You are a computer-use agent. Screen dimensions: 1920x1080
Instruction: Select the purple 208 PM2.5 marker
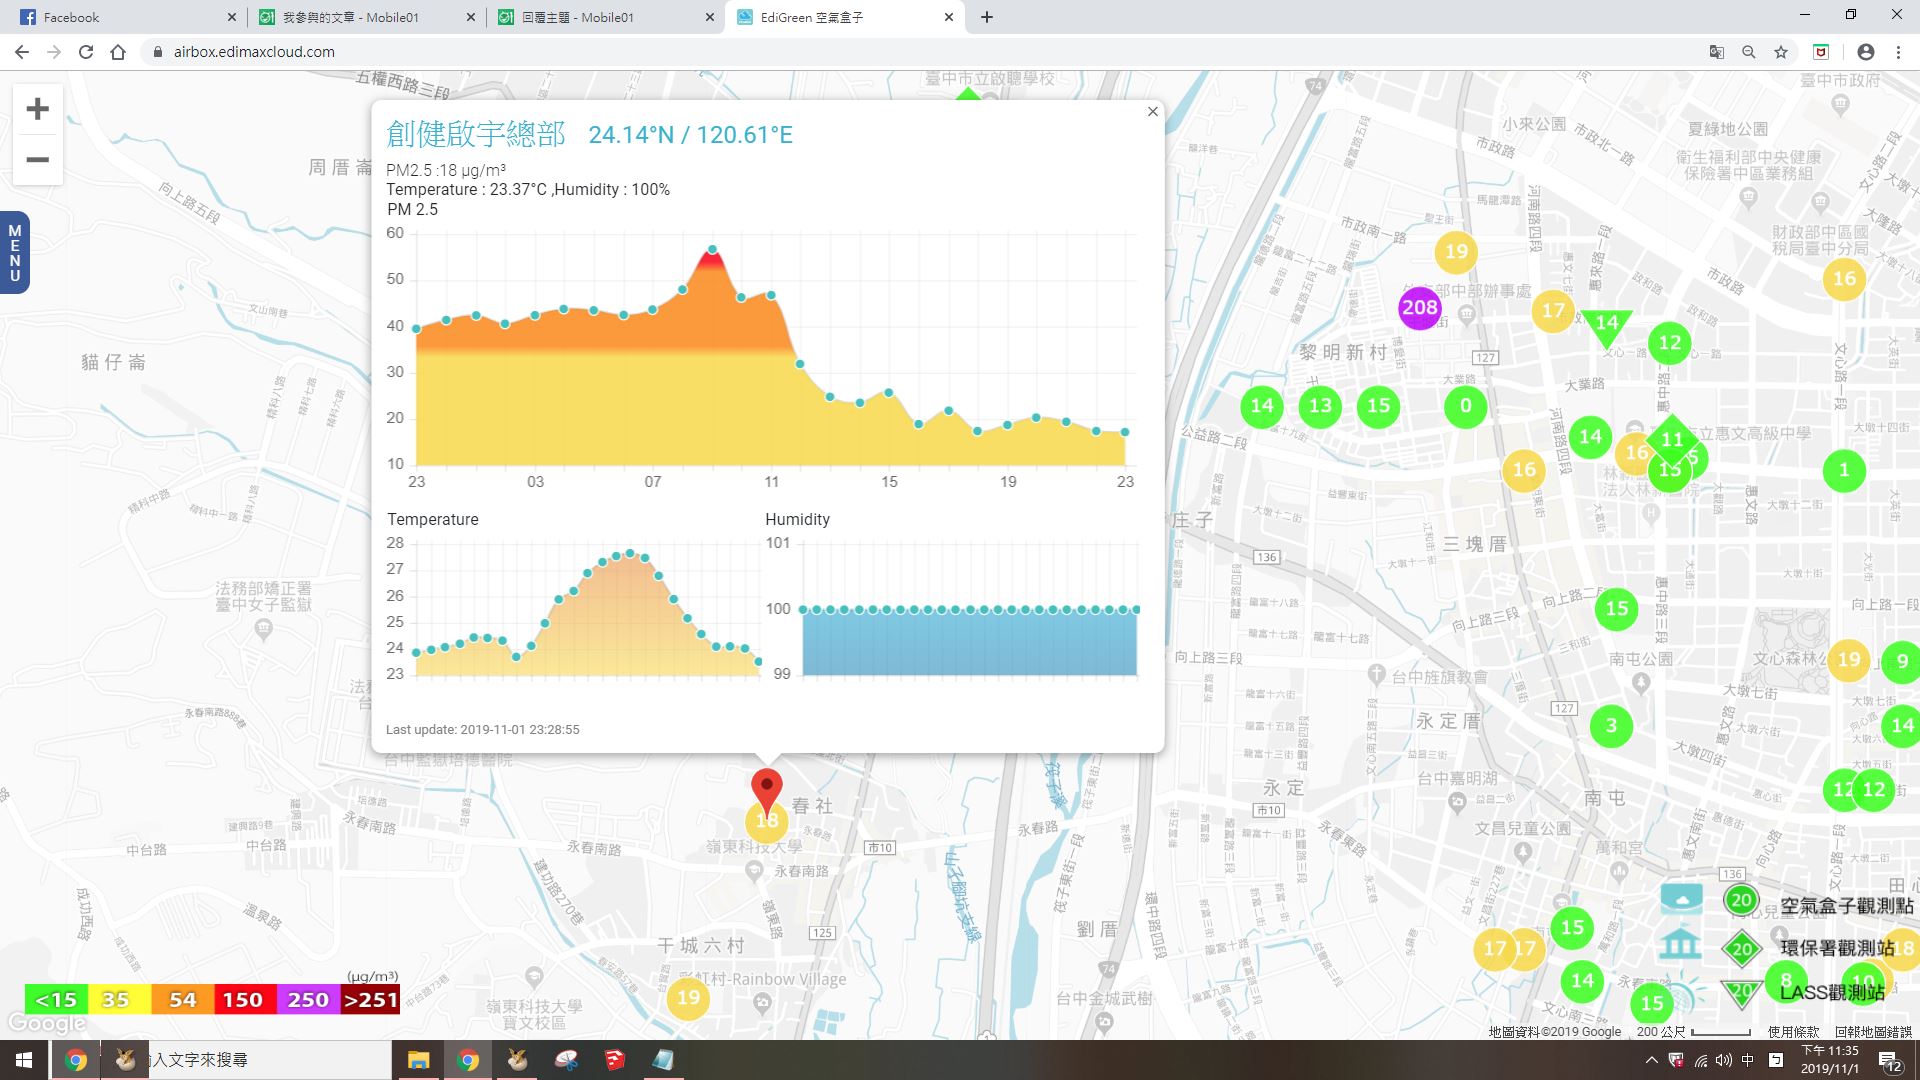1420,308
